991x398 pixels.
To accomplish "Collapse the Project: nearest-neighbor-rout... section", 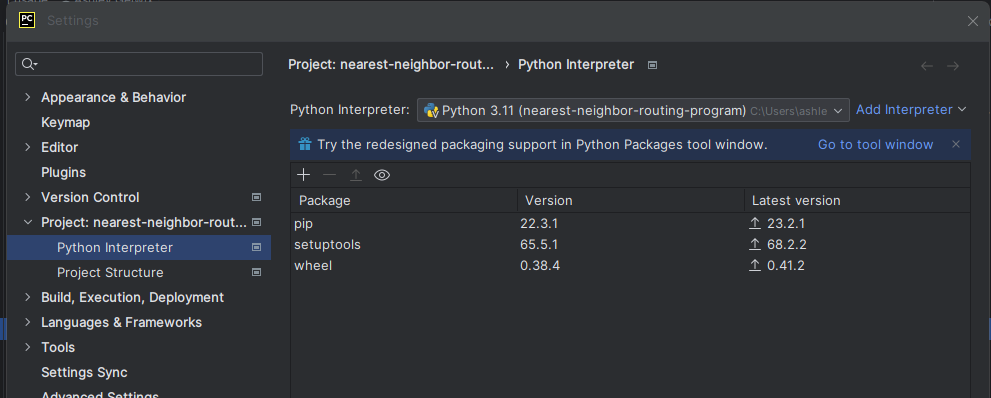I will coord(27,222).
